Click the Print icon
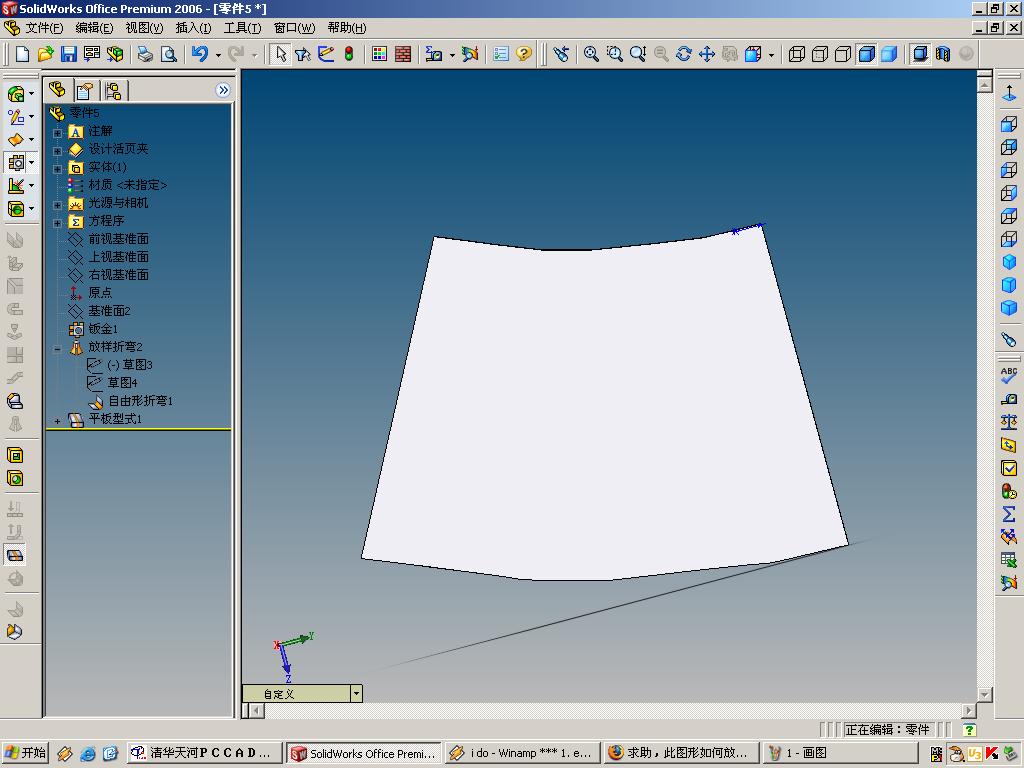Screen dimensions: 1024x768 (x=145, y=54)
